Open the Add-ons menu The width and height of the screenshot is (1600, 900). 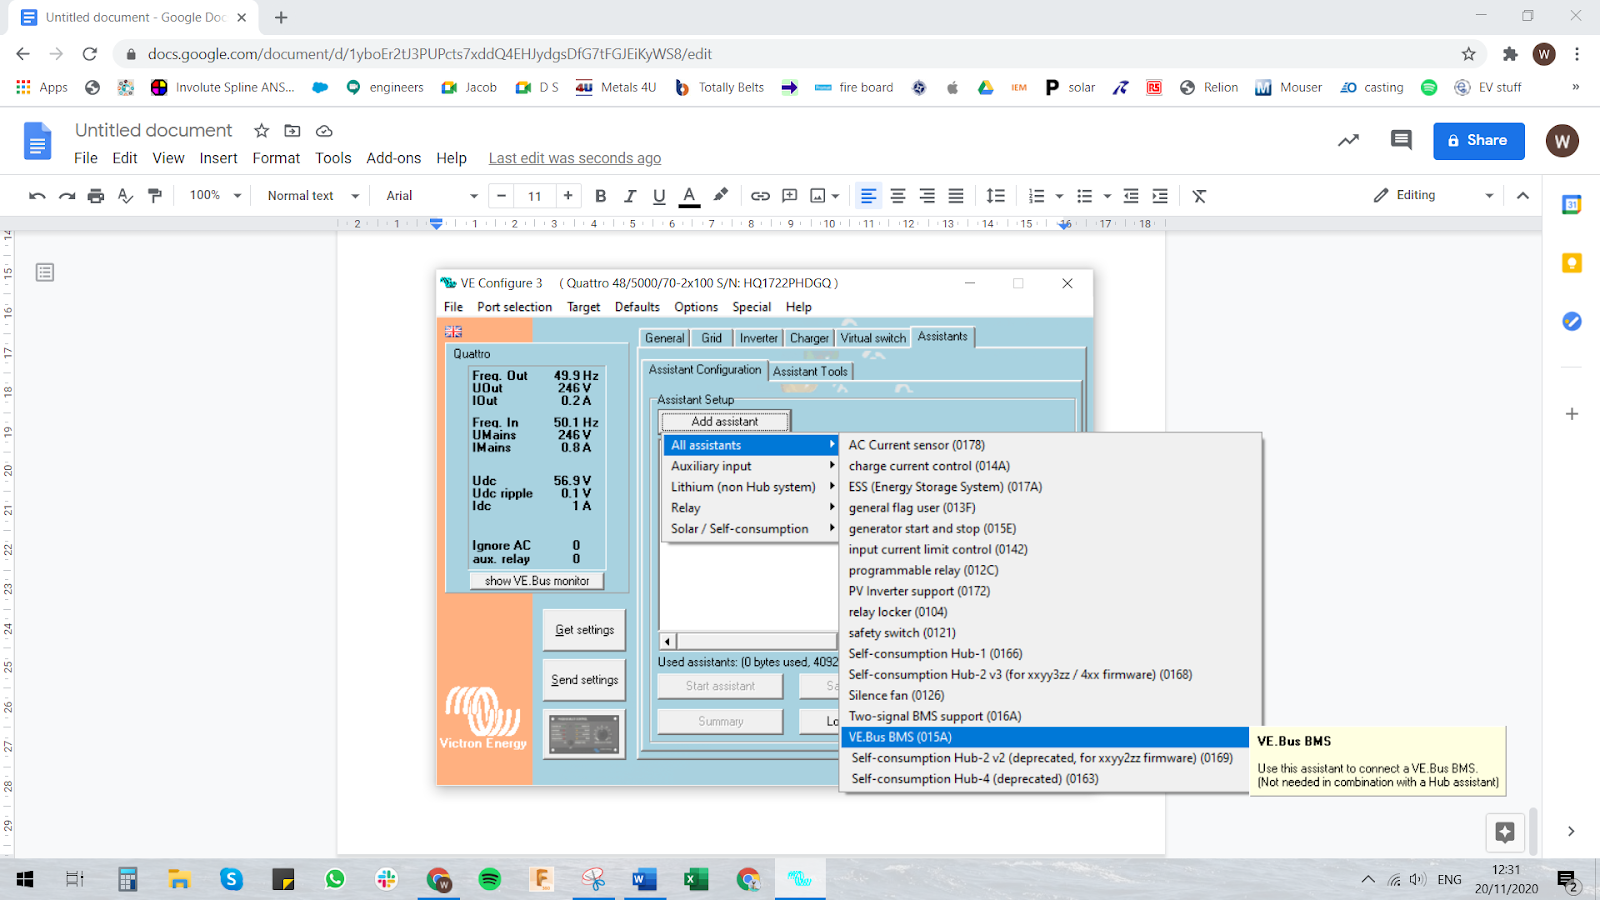tap(394, 158)
